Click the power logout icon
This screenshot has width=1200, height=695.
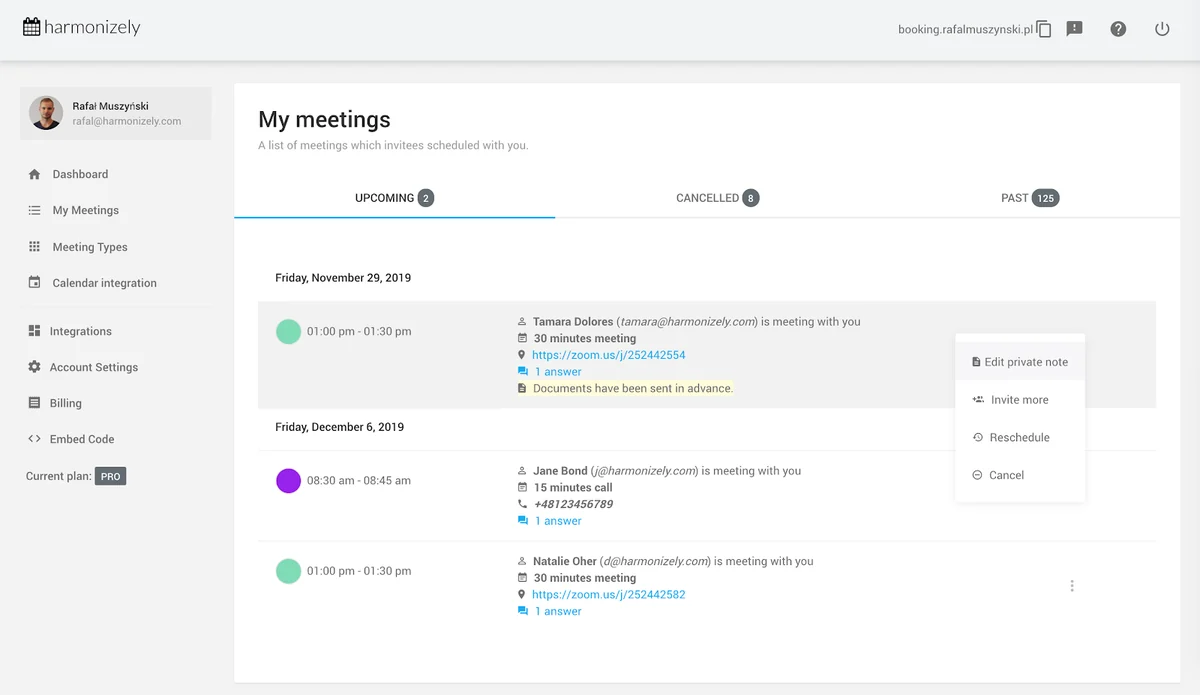click(1162, 29)
